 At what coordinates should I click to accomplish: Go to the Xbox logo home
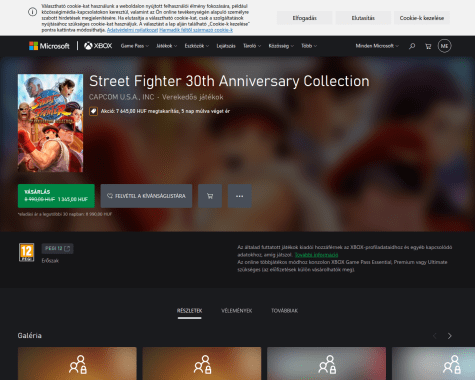(98, 46)
